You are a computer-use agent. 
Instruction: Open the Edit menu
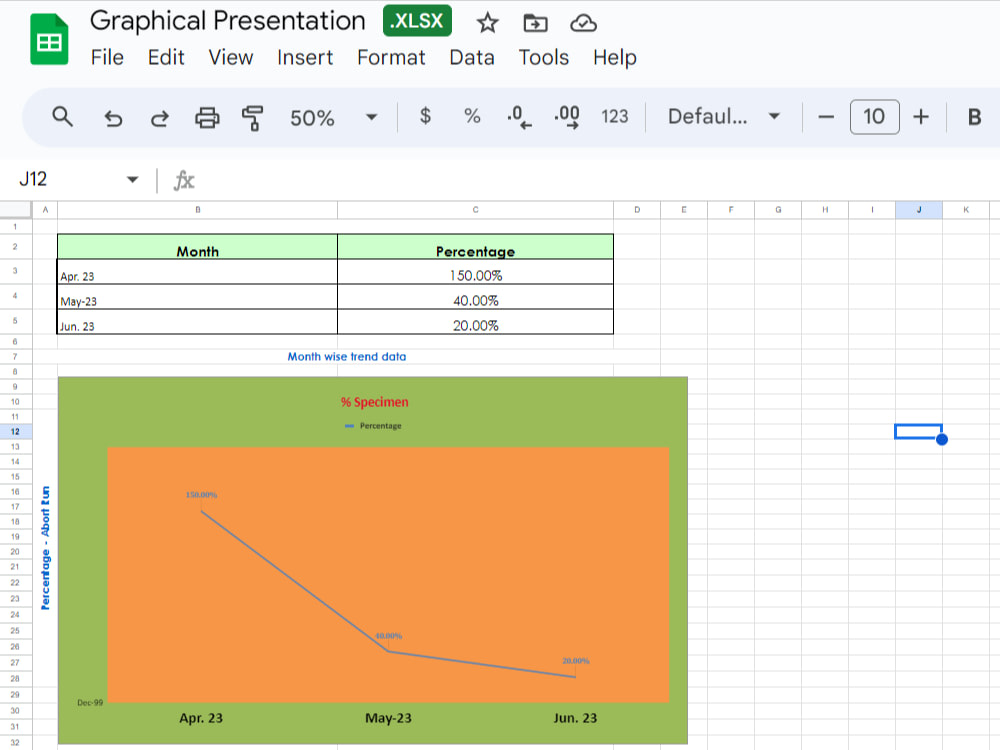click(x=166, y=57)
